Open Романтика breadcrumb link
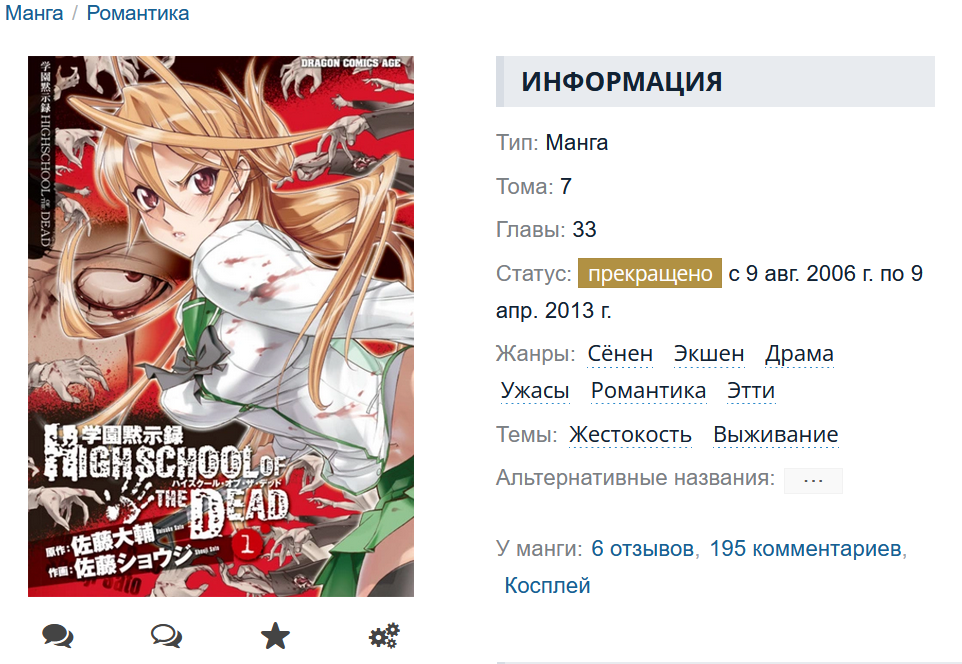Screen dimensions: 962x664 coord(137,13)
